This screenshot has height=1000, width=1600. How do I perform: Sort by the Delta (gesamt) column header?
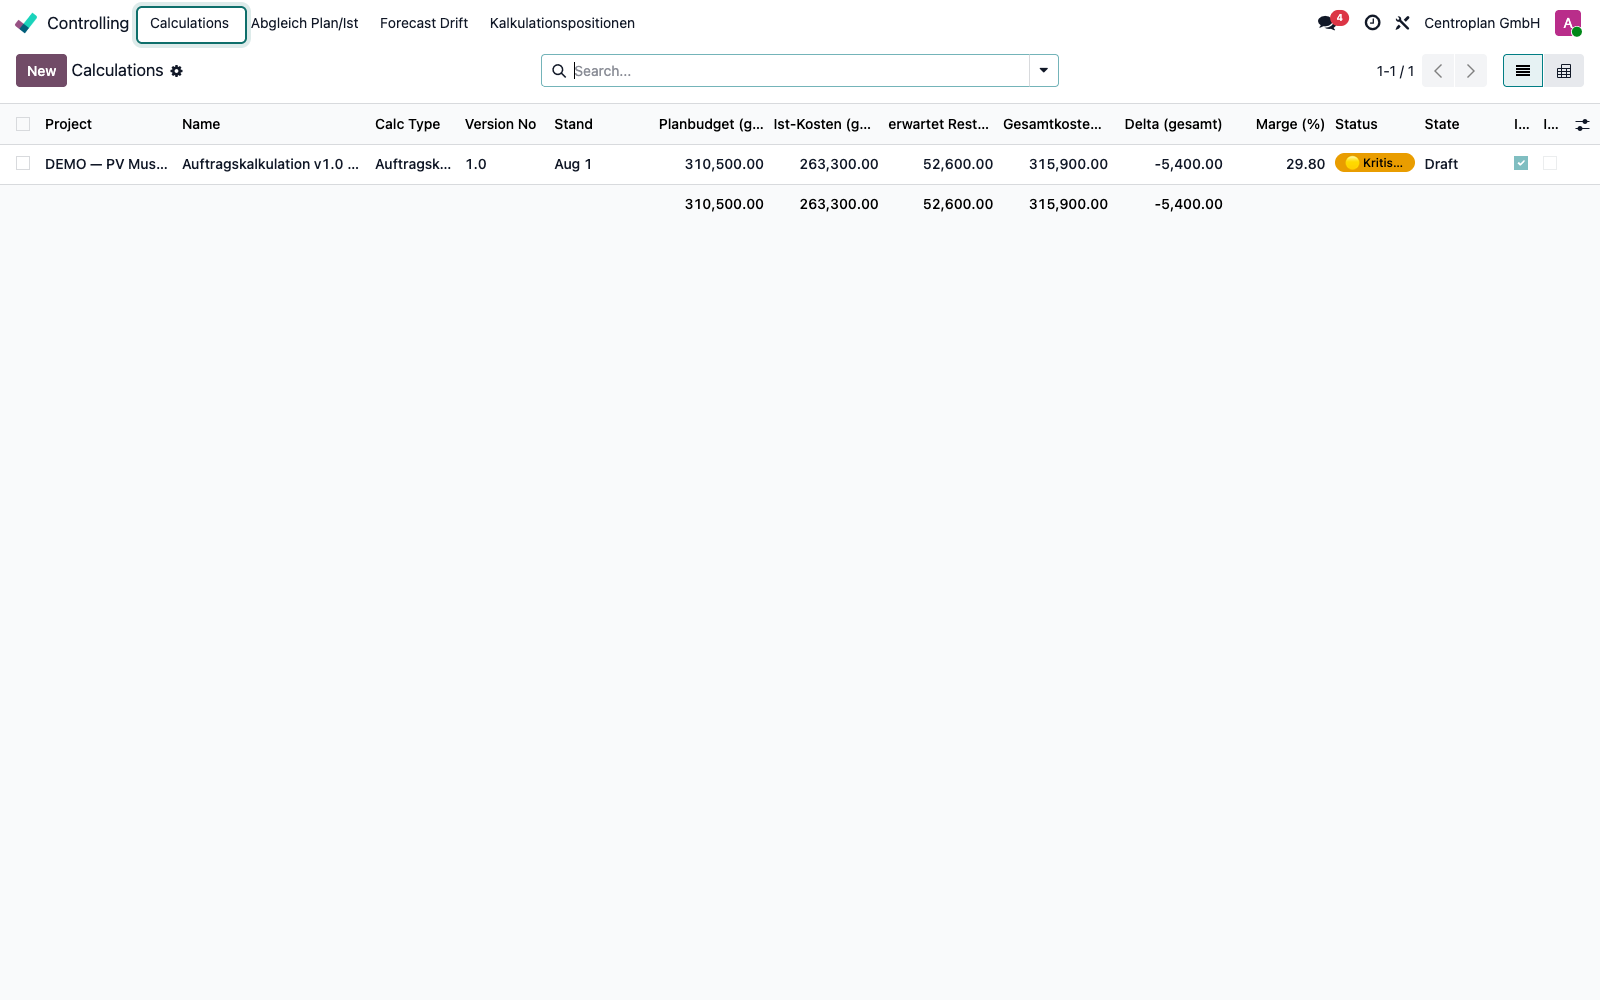(x=1173, y=124)
